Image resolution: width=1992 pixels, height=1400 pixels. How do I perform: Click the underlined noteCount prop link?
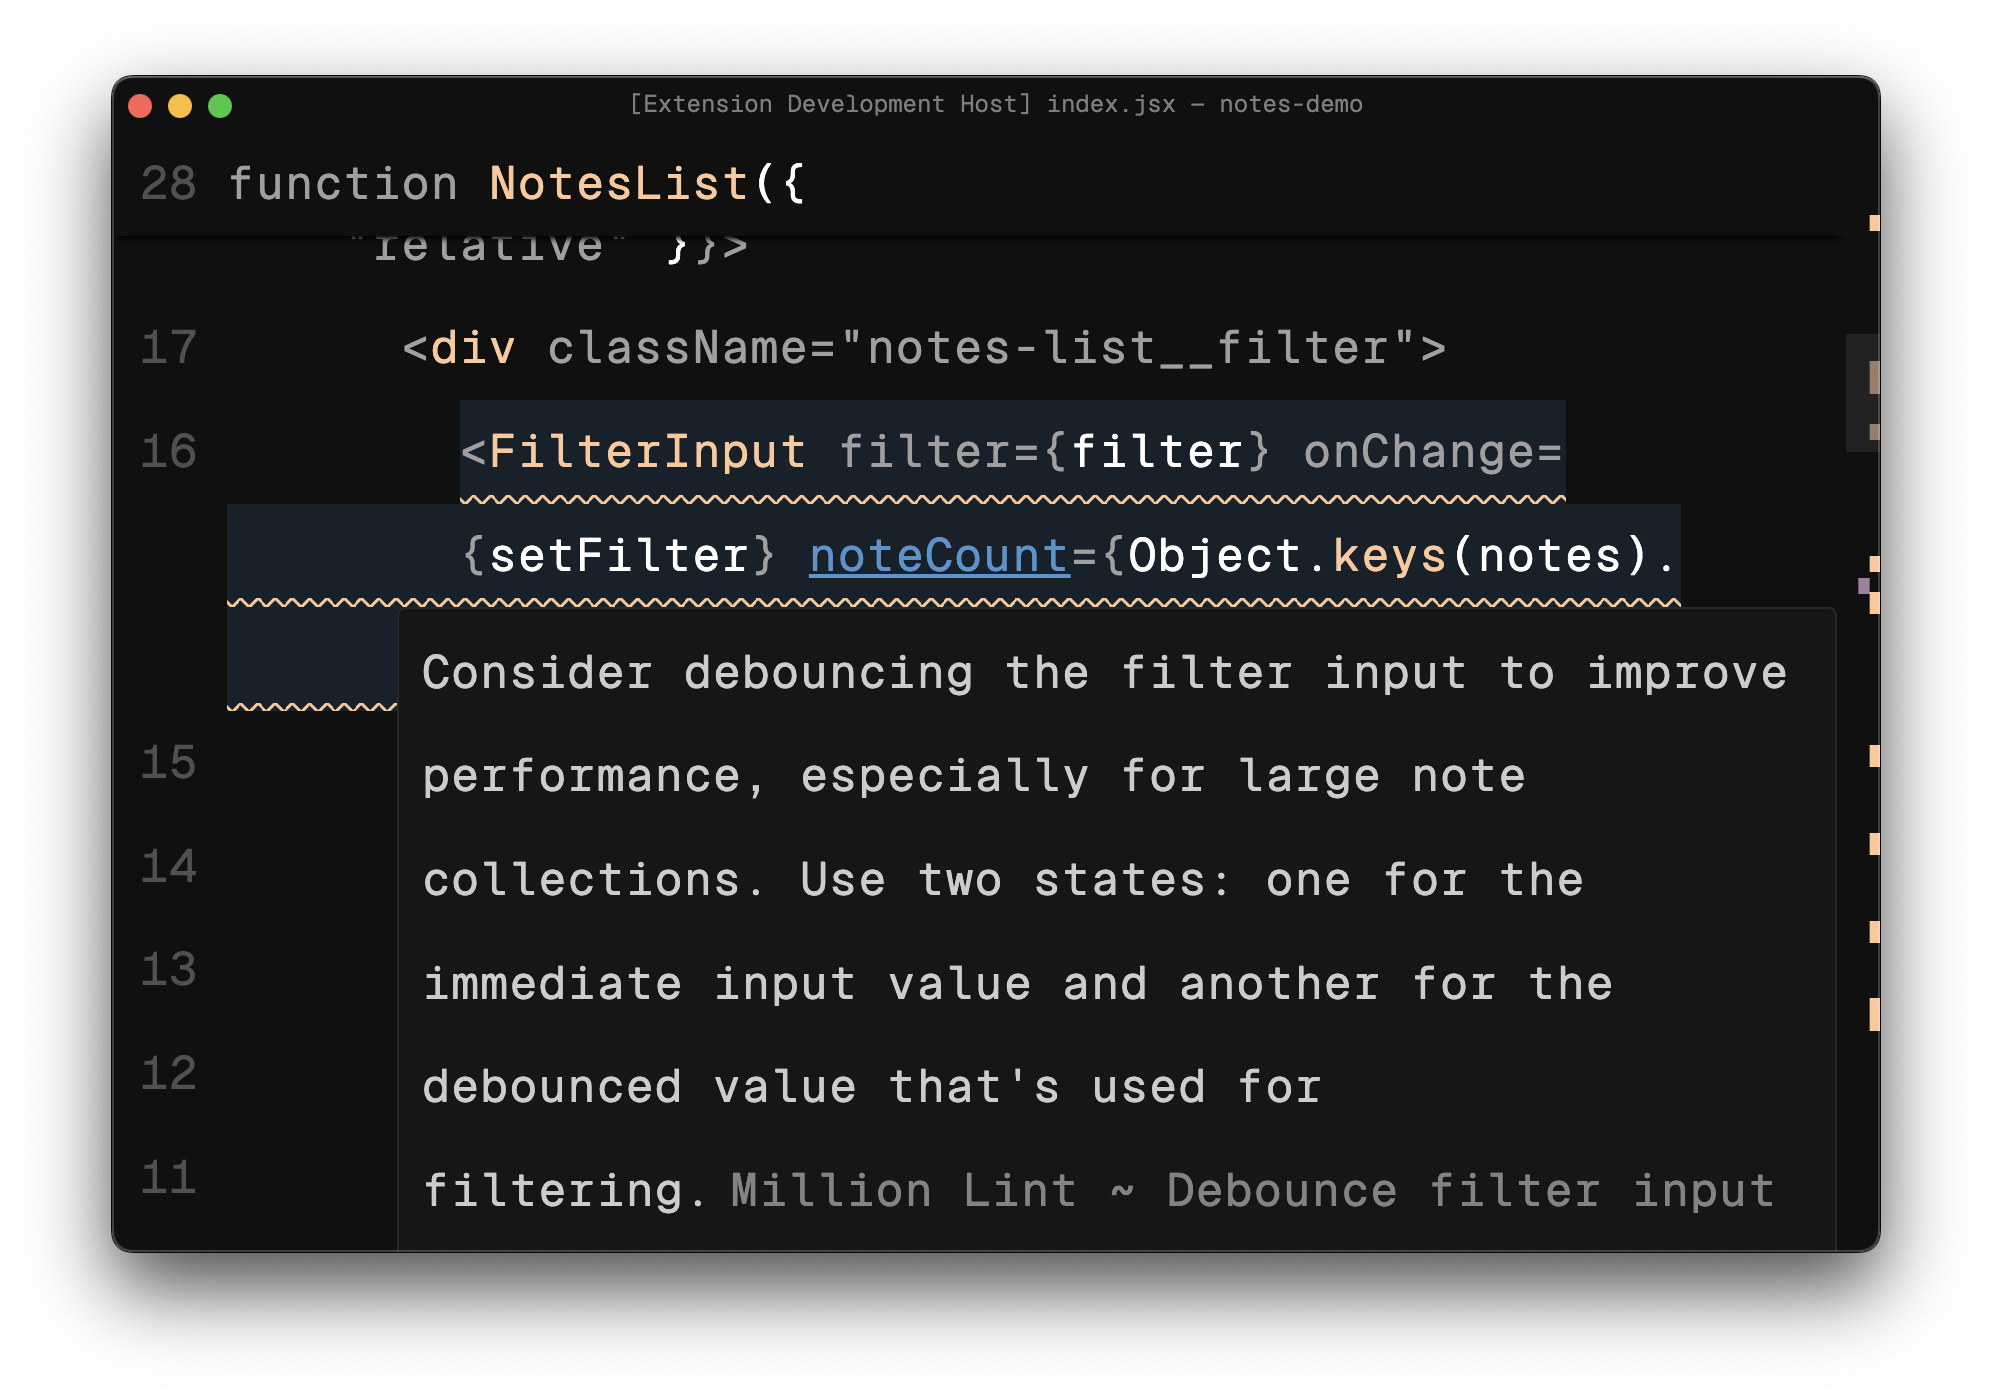pos(939,556)
